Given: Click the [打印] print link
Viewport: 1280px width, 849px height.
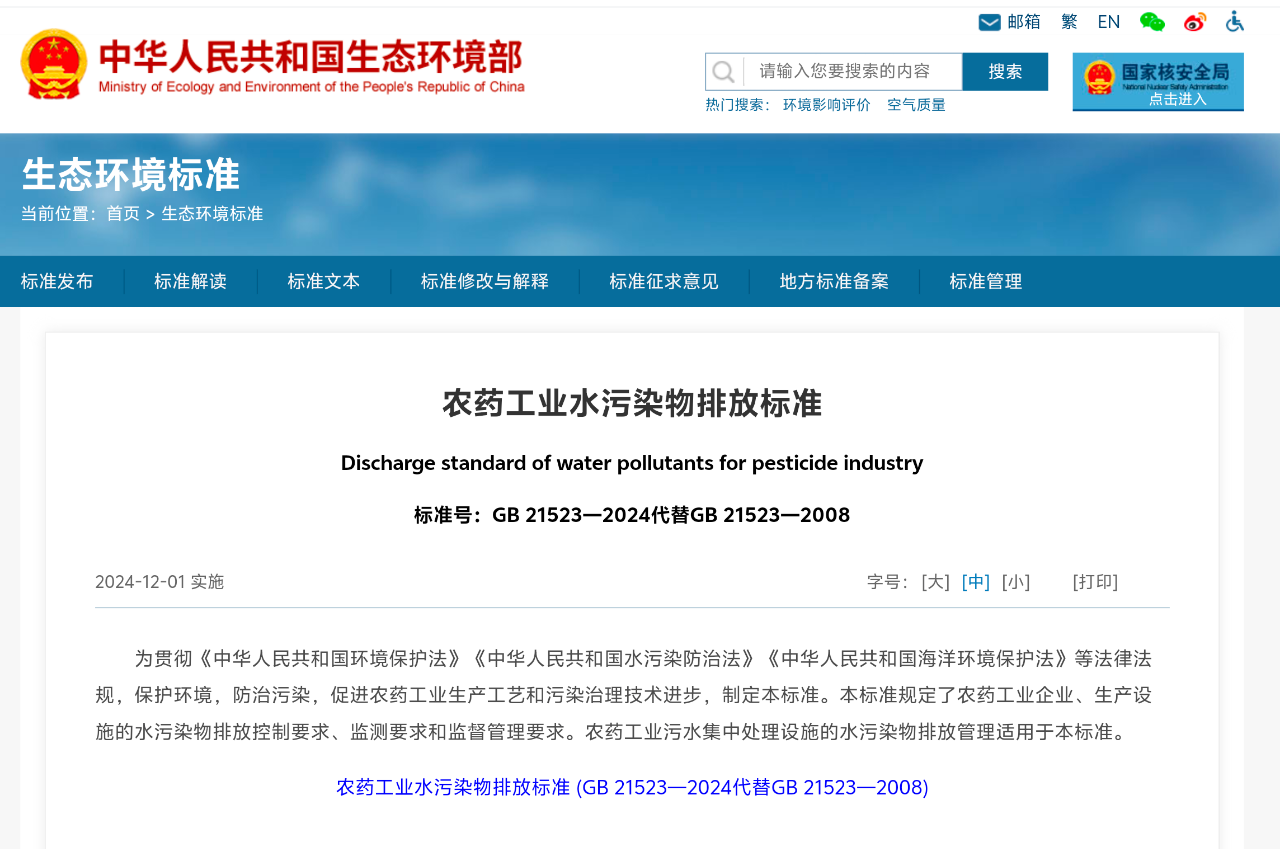Looking at the screenshot, I should click(1095, 582).
